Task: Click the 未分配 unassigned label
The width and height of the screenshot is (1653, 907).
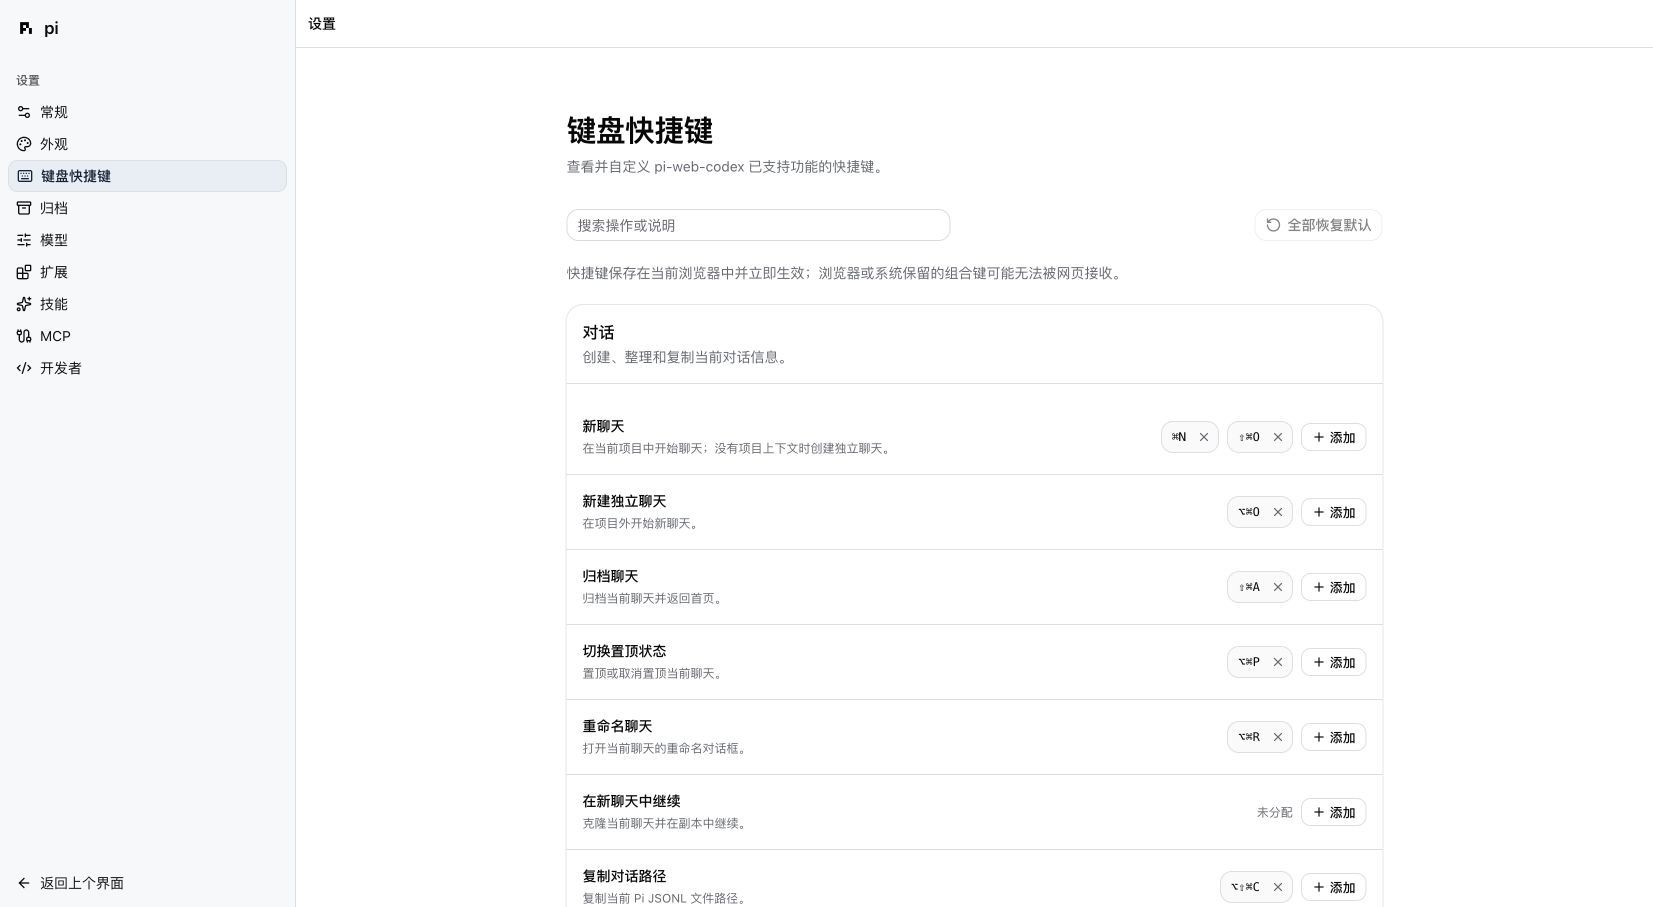Action: coord(1274,812)
